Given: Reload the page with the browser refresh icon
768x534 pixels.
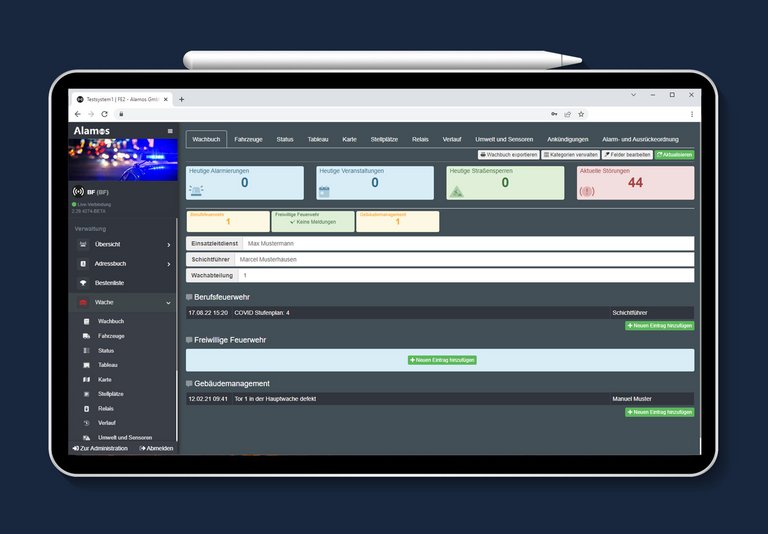Looking at the screenshot, I should pos(105,114).
